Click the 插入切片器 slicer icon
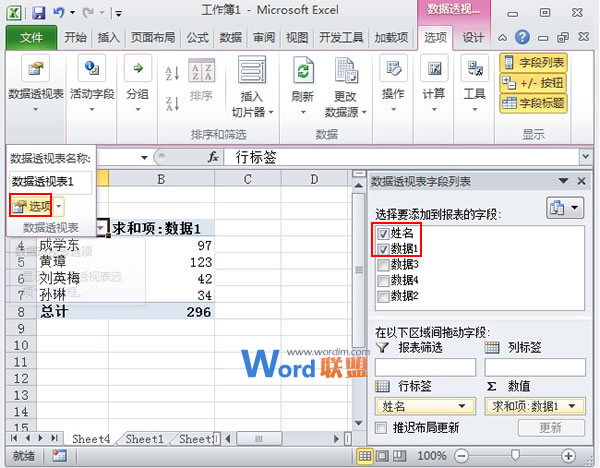 252,70
